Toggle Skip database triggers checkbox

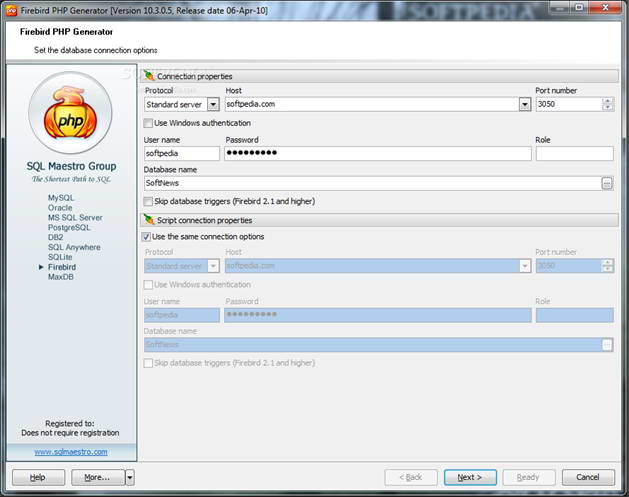point(149,201)
